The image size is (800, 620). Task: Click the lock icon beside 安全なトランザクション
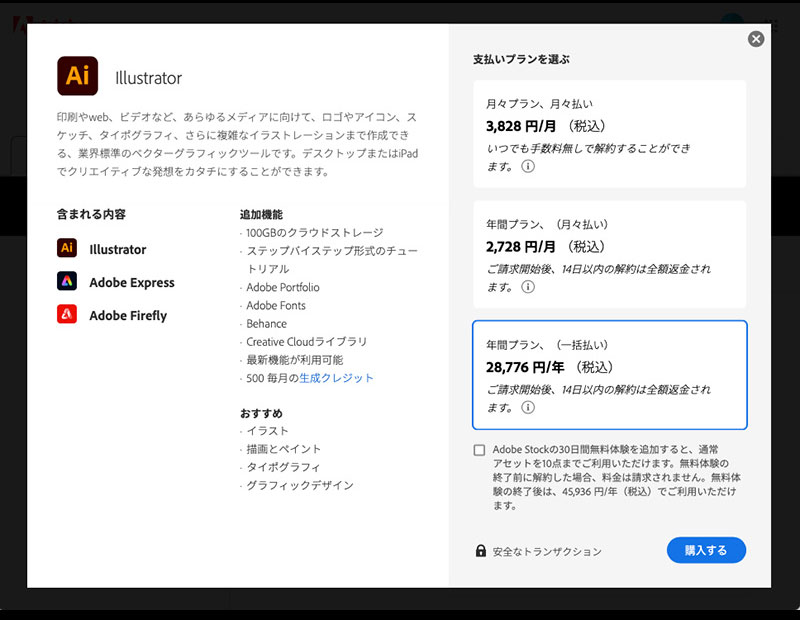point(481,551)
